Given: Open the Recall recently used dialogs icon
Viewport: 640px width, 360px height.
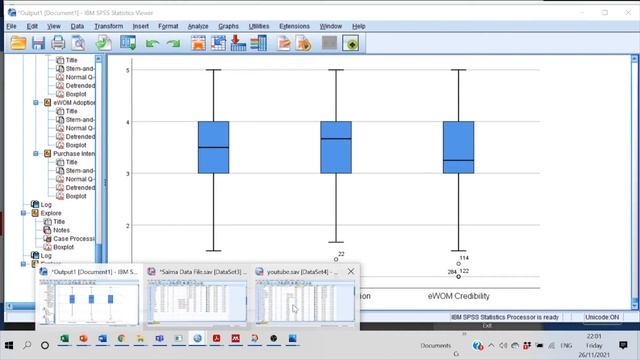Looking at the screenshot, I should point(128,43).
